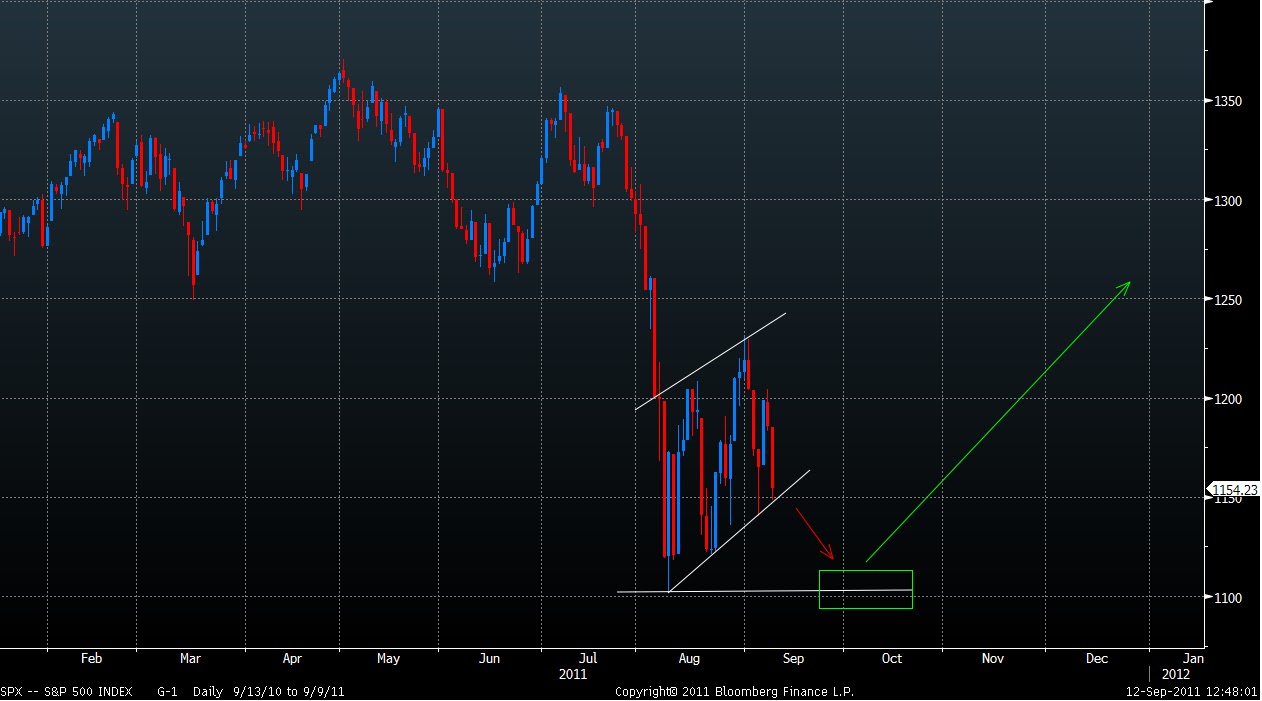The image size is (1262, 701).
Task: Click the Daily periodicity text in footer
Action: [x=209, y=691]
